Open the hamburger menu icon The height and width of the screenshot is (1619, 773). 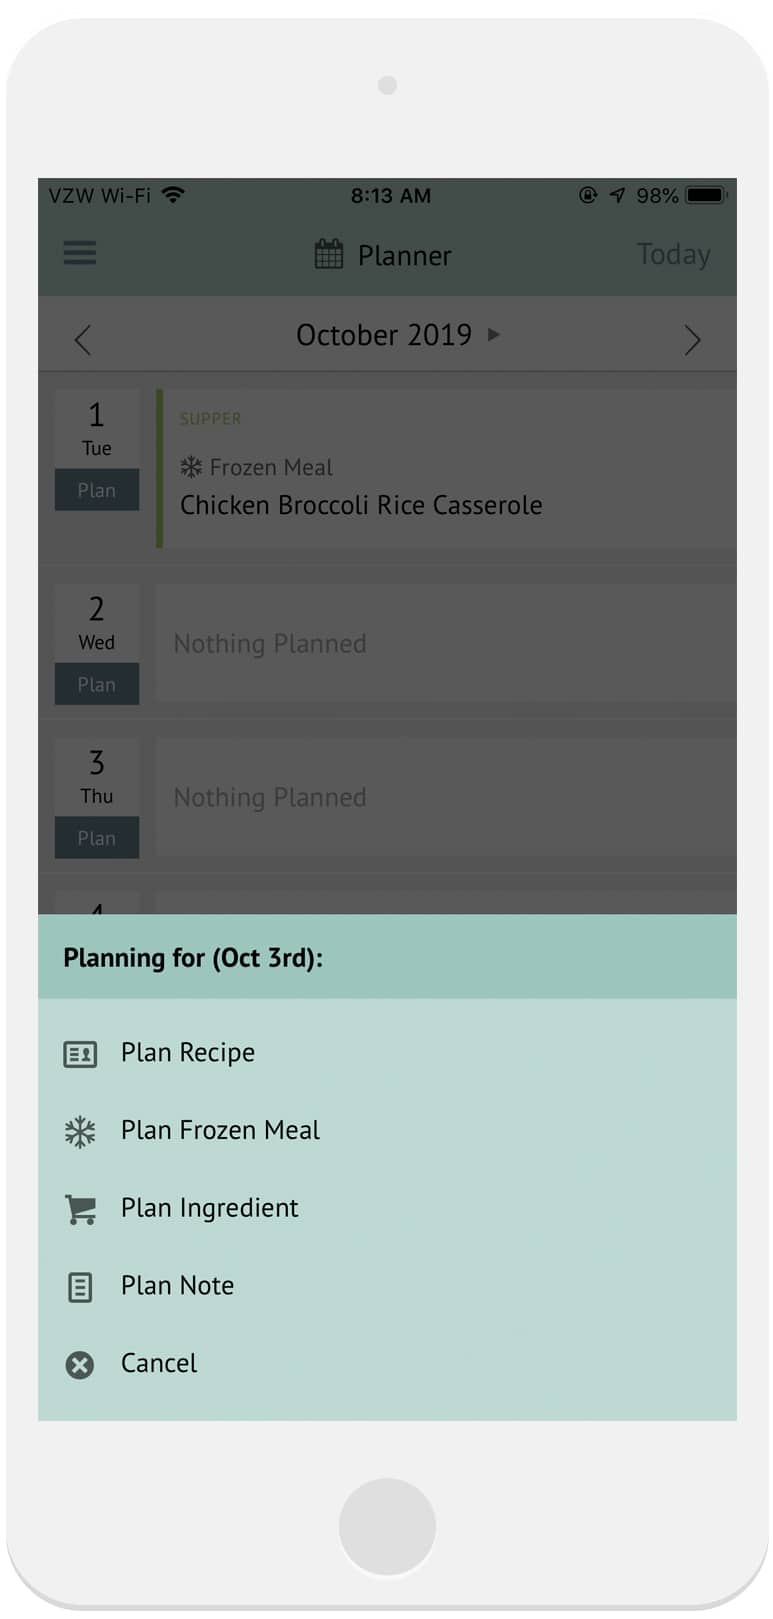pyautogui.click(x=80, y=253)
